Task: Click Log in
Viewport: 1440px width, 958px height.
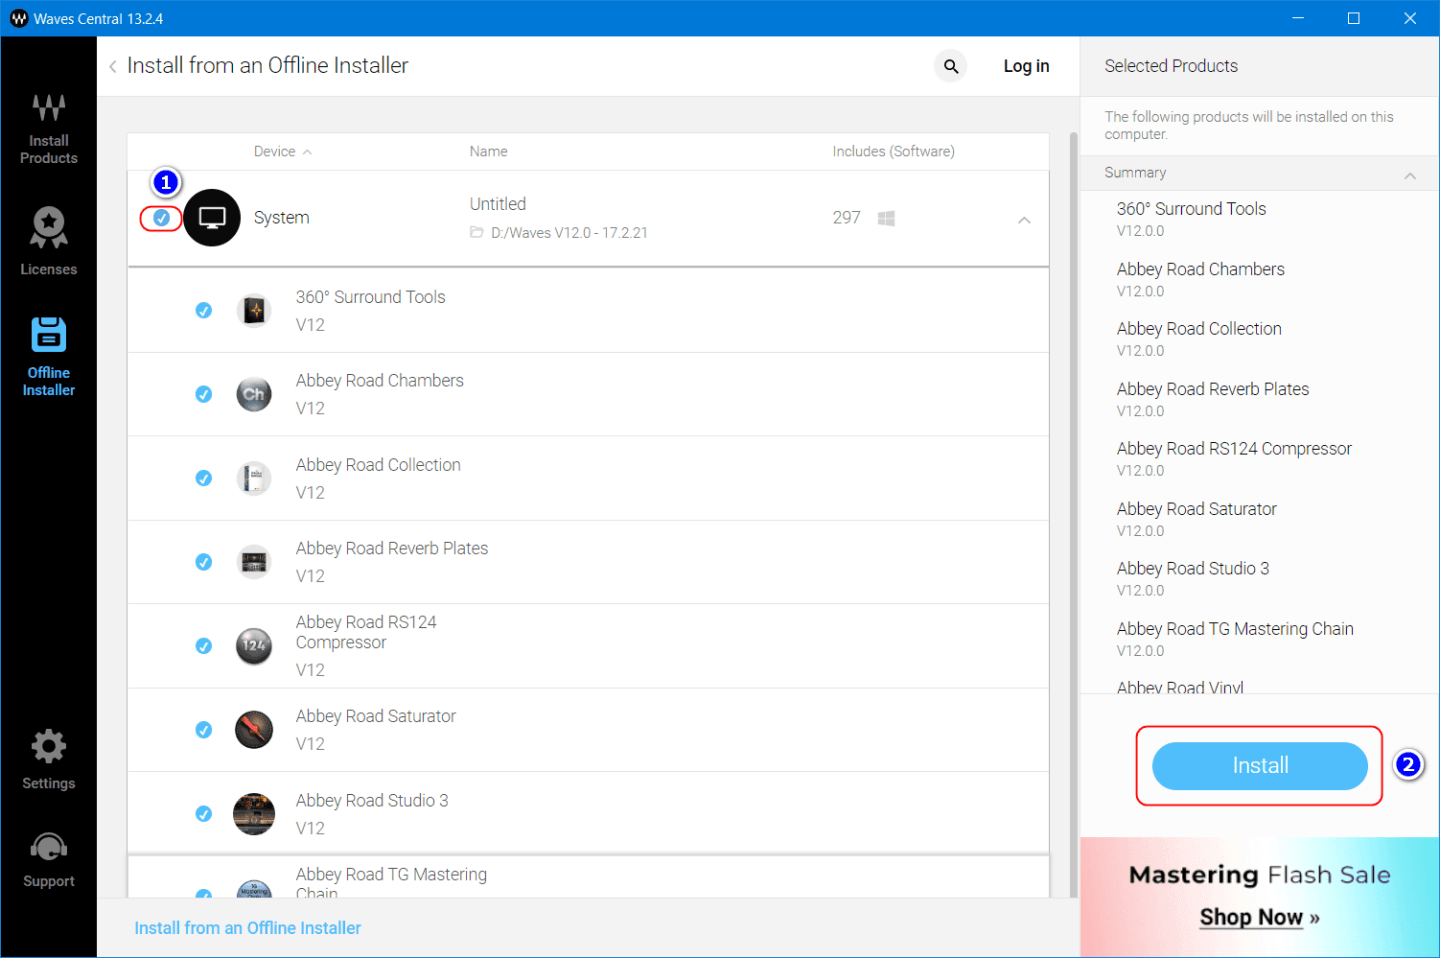Action: (x=1026, y=66)
